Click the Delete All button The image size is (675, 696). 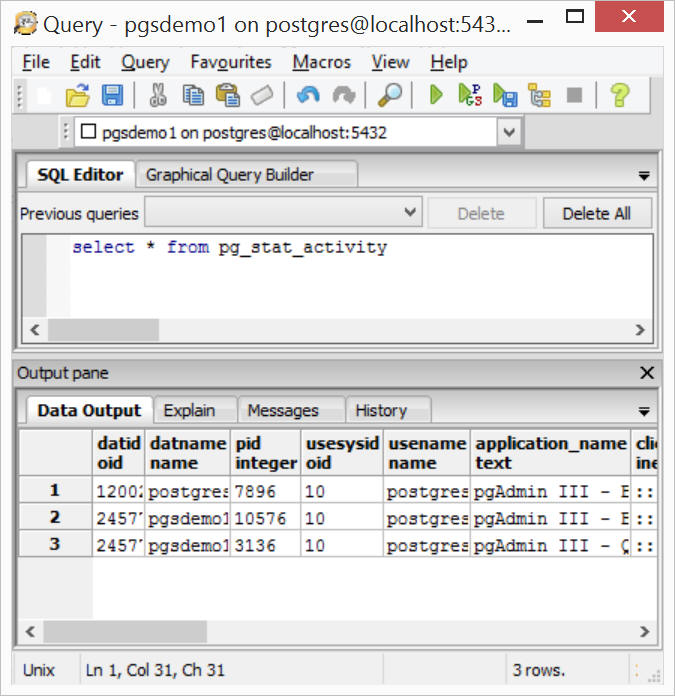pyautogui.click(x=597, y=214)
